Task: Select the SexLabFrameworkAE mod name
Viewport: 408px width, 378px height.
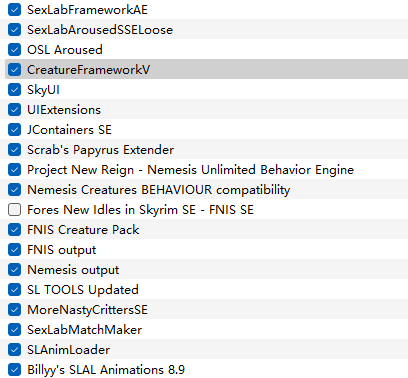Action: point(87,10)
